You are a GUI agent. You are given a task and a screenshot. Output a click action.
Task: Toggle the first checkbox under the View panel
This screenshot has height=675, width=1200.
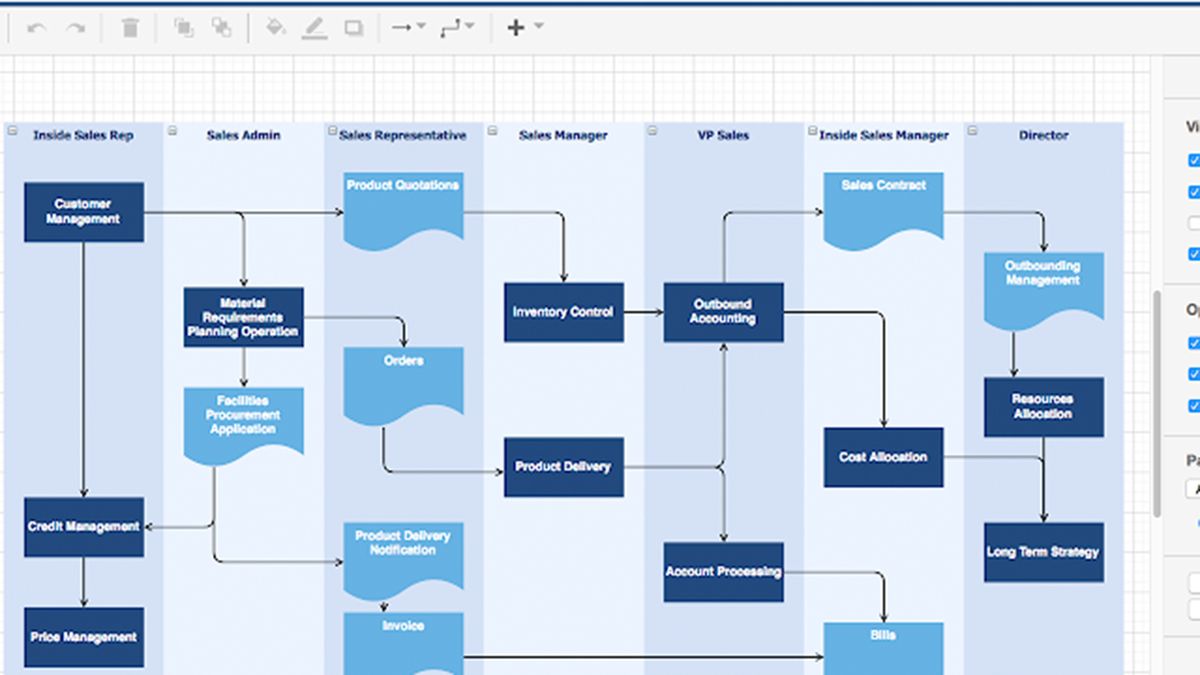coord(1192,160)
